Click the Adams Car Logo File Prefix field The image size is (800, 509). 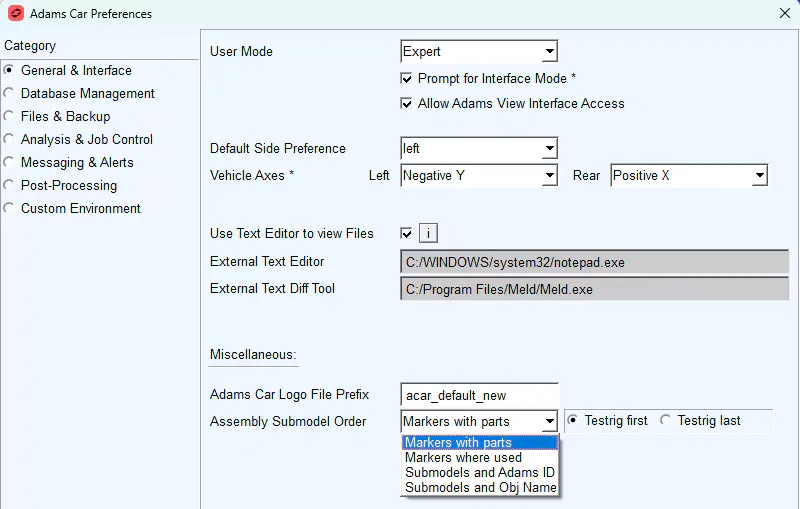click(x=478, y=395)
